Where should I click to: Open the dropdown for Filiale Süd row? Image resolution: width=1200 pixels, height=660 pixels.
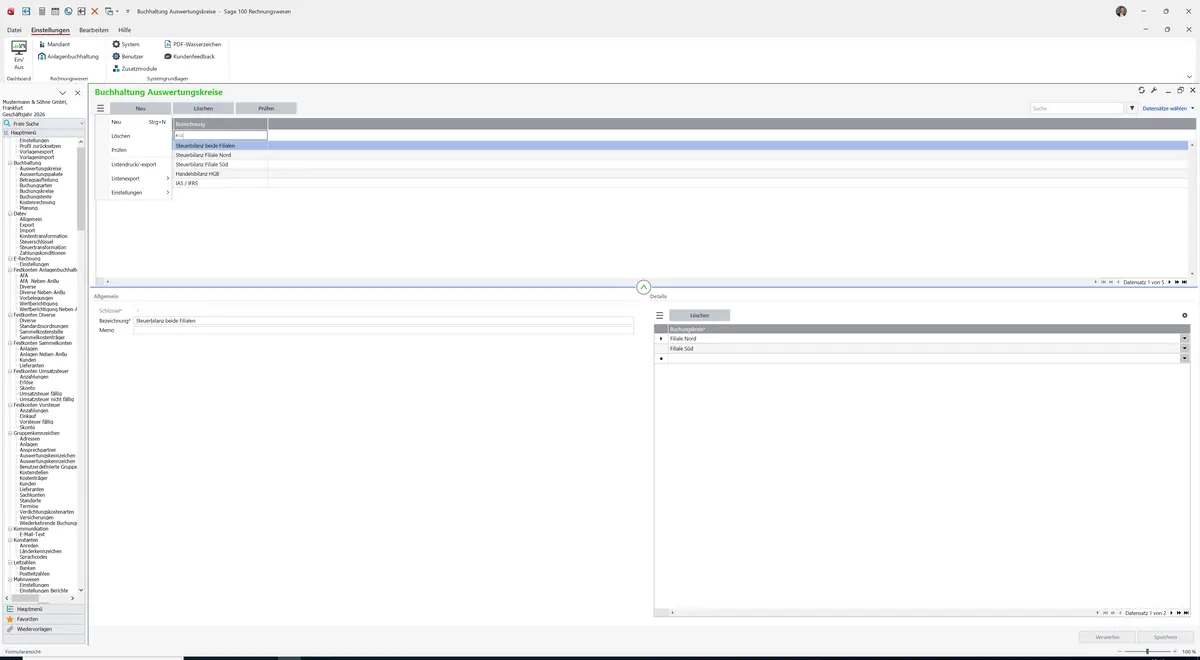click(x=1185, y=348)
